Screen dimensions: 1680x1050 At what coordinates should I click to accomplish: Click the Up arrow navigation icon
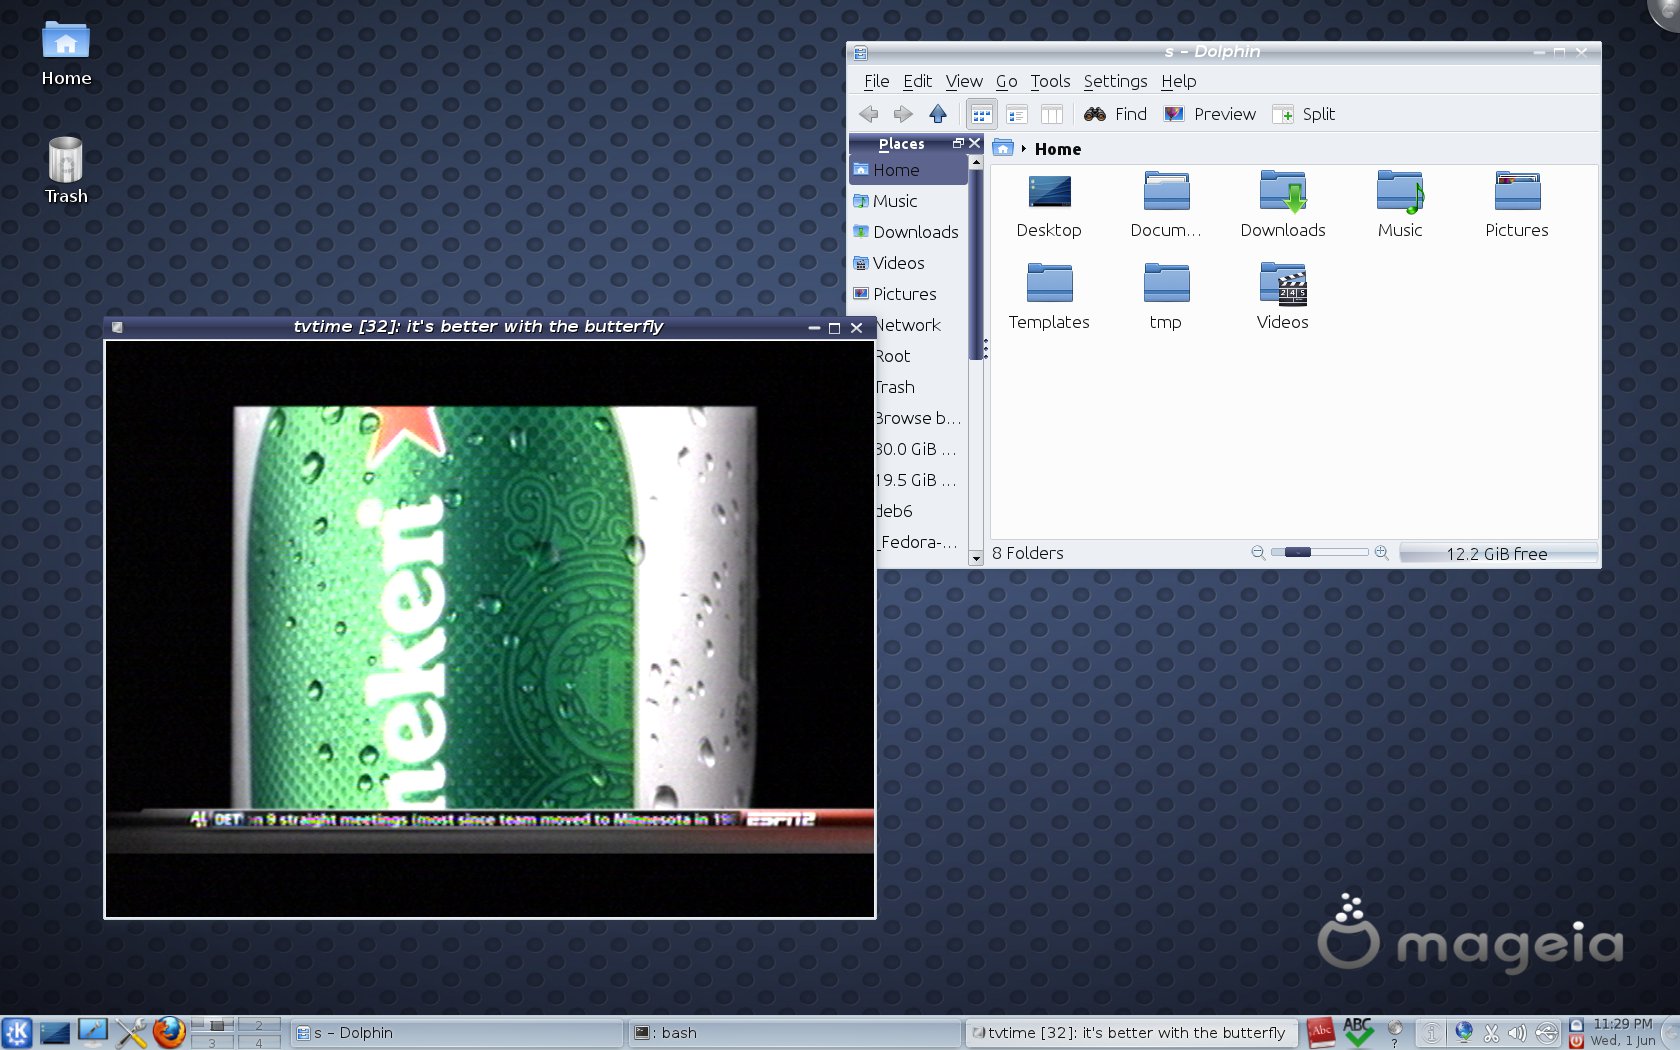937,114
